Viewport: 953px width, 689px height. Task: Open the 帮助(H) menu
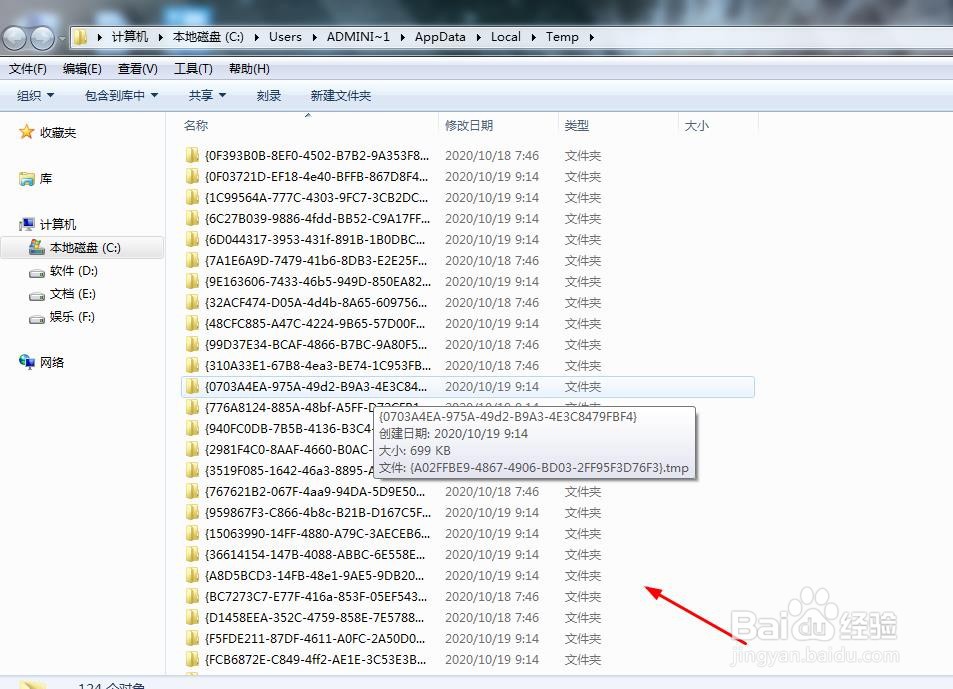[x=249, y=69]
